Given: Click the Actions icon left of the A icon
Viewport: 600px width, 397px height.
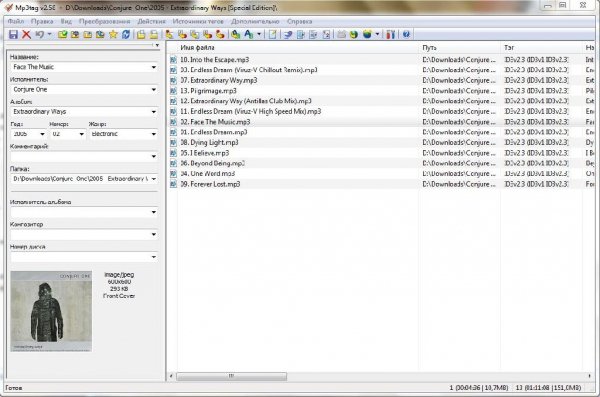Looking at the screenshot, I should [236, 35].
